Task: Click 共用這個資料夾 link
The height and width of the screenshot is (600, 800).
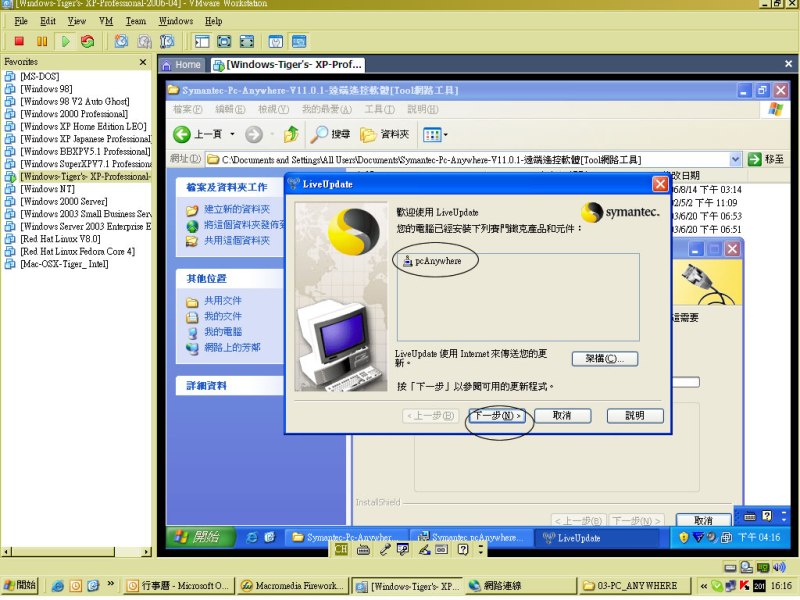Action: coord(237,241)
